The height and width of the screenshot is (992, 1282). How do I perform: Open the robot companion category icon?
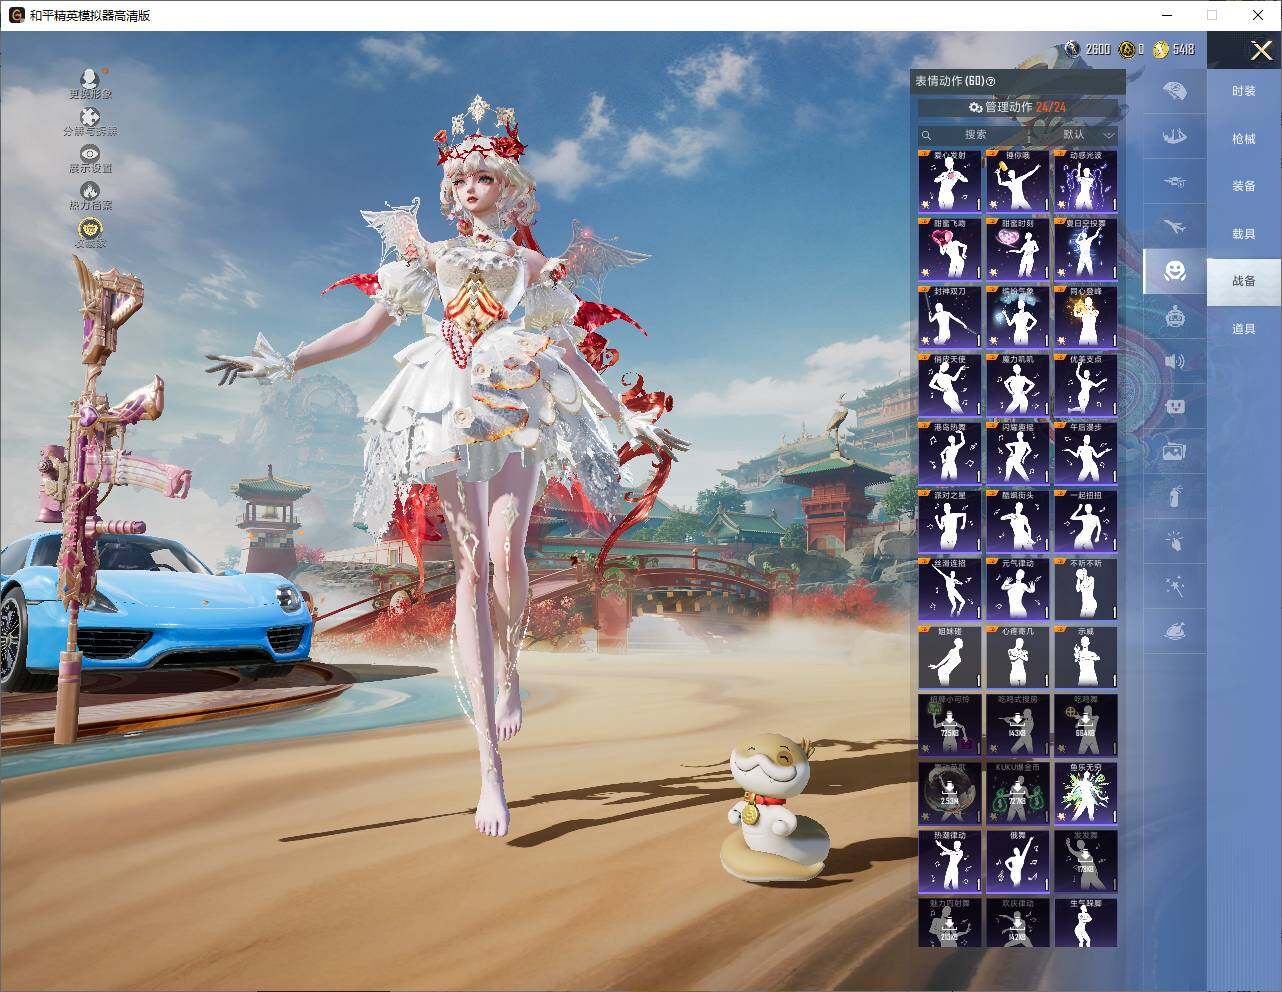point(1174,317)
